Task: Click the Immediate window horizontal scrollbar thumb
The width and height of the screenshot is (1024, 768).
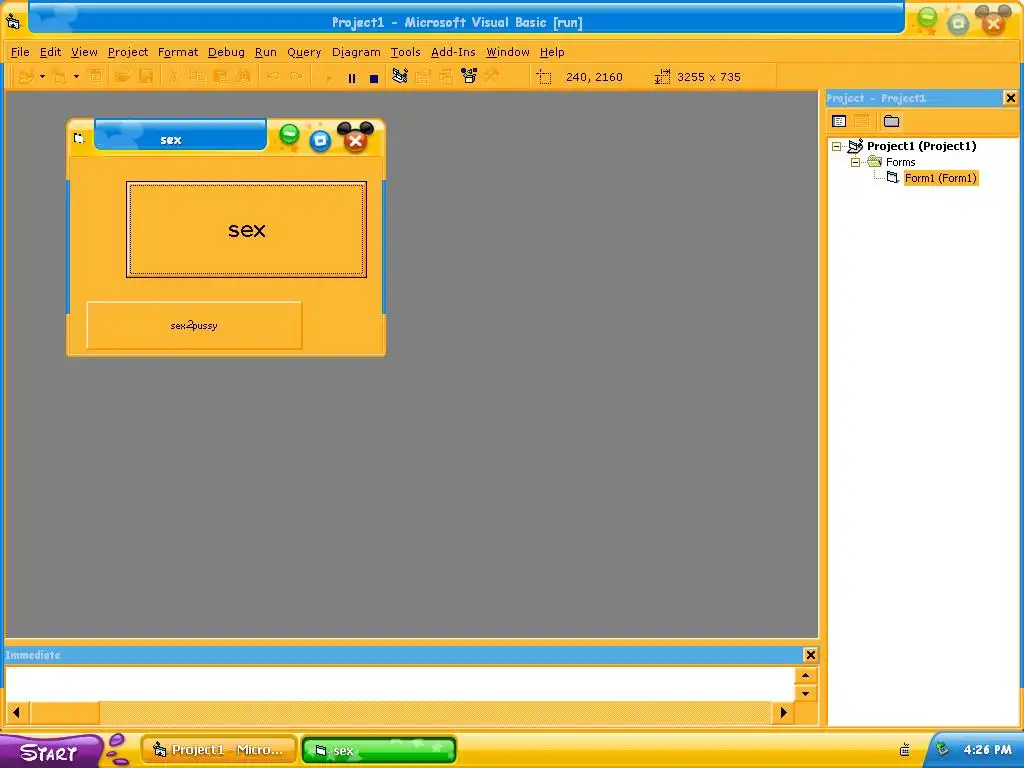Action: click(65, 712)
